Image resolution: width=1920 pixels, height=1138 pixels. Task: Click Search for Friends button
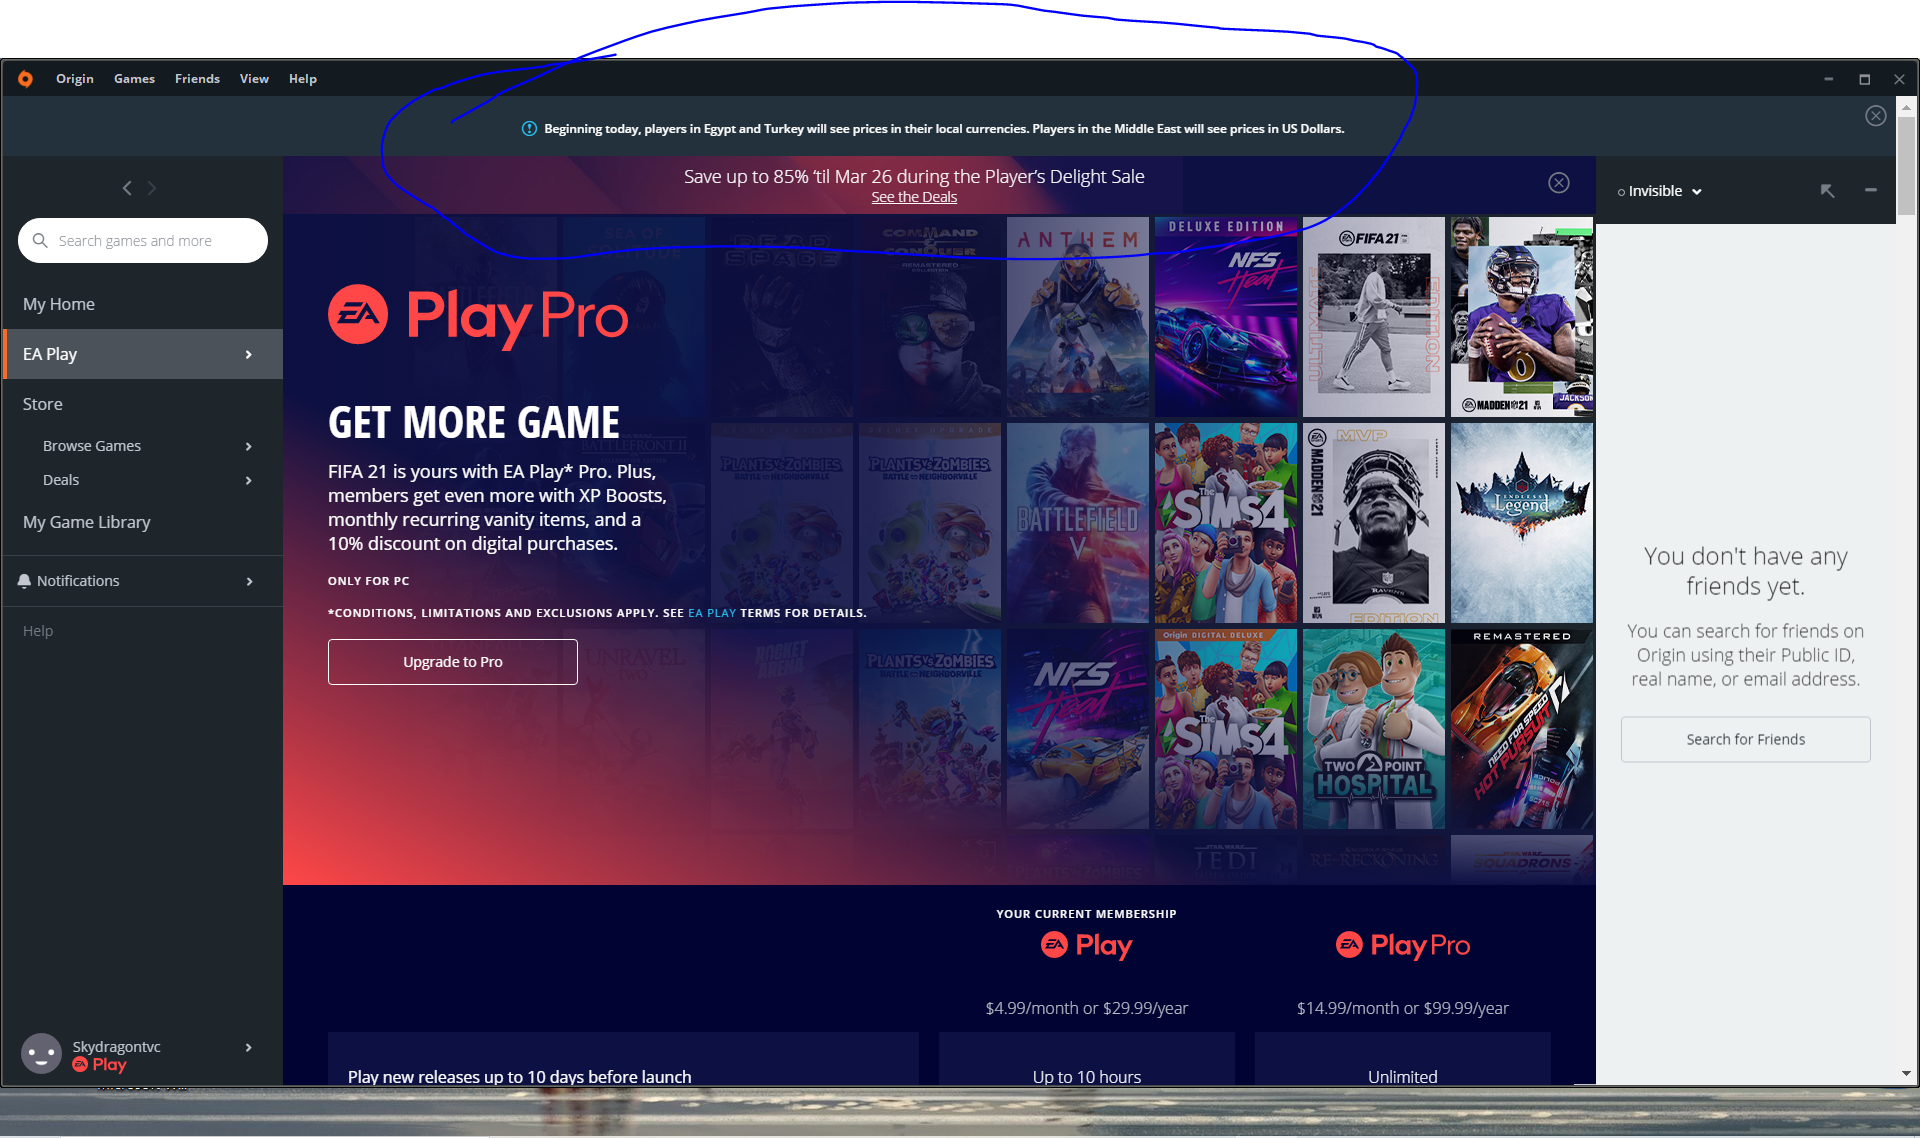(1746, 740)
